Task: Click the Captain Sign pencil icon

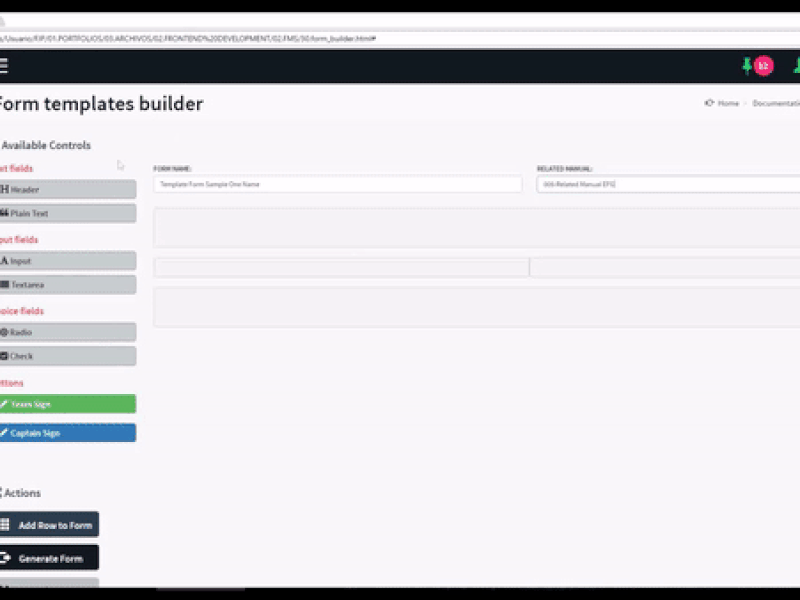Action: pos(4,433)
